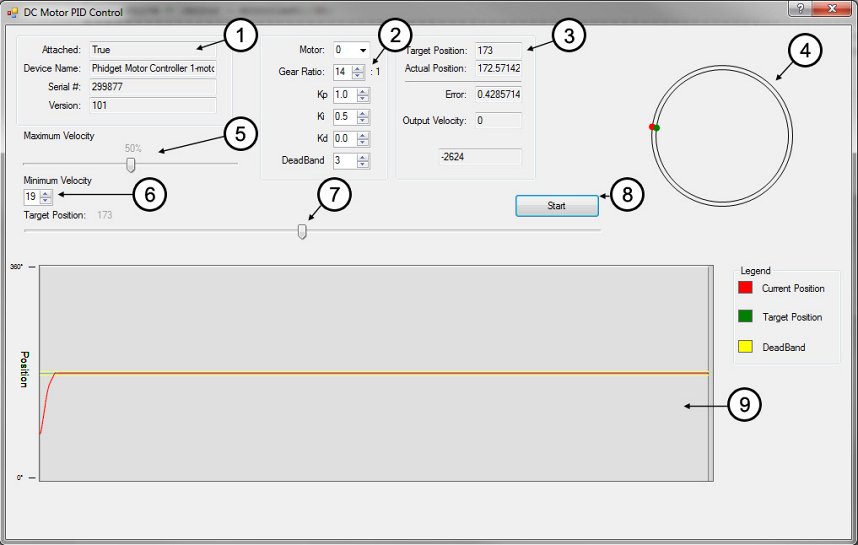This screenshot has width=858, height=545.
Task: Click the Ki input field
Action: coord(345,117)
